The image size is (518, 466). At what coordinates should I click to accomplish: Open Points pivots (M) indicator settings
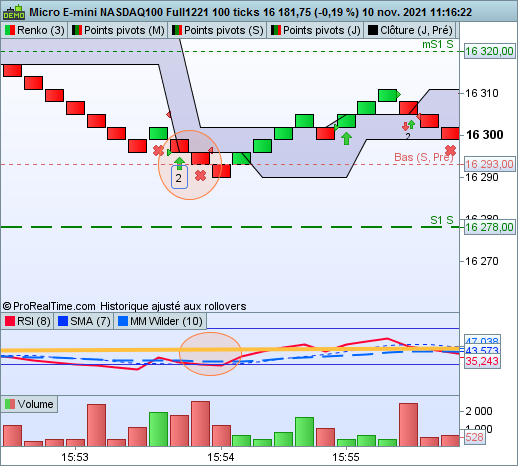point(119,30)
